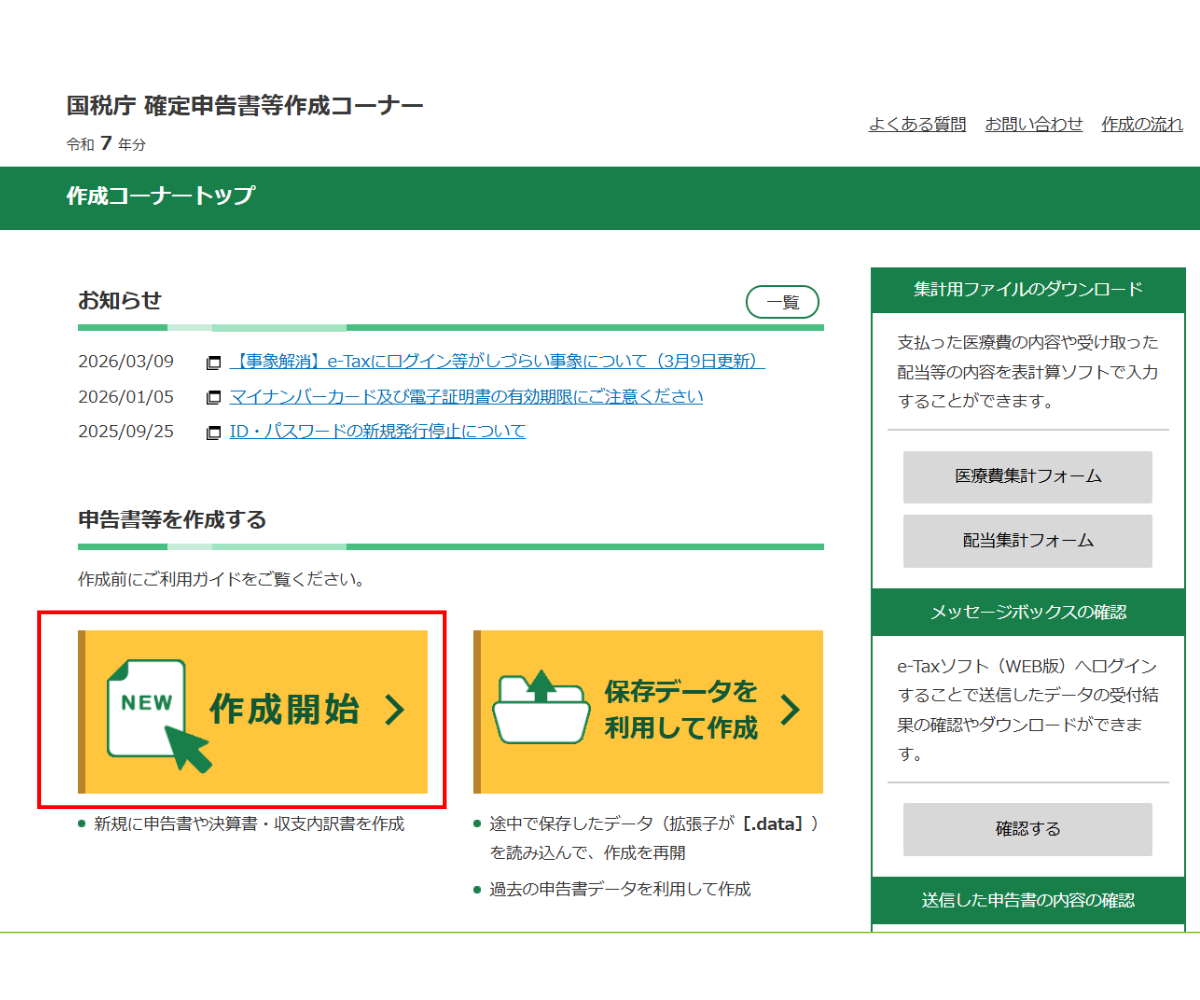This screenshot has width=1200, height=1000.
Task: Click the news icon beside the マイナンバーカード announcement
Action: click(214, 396)
